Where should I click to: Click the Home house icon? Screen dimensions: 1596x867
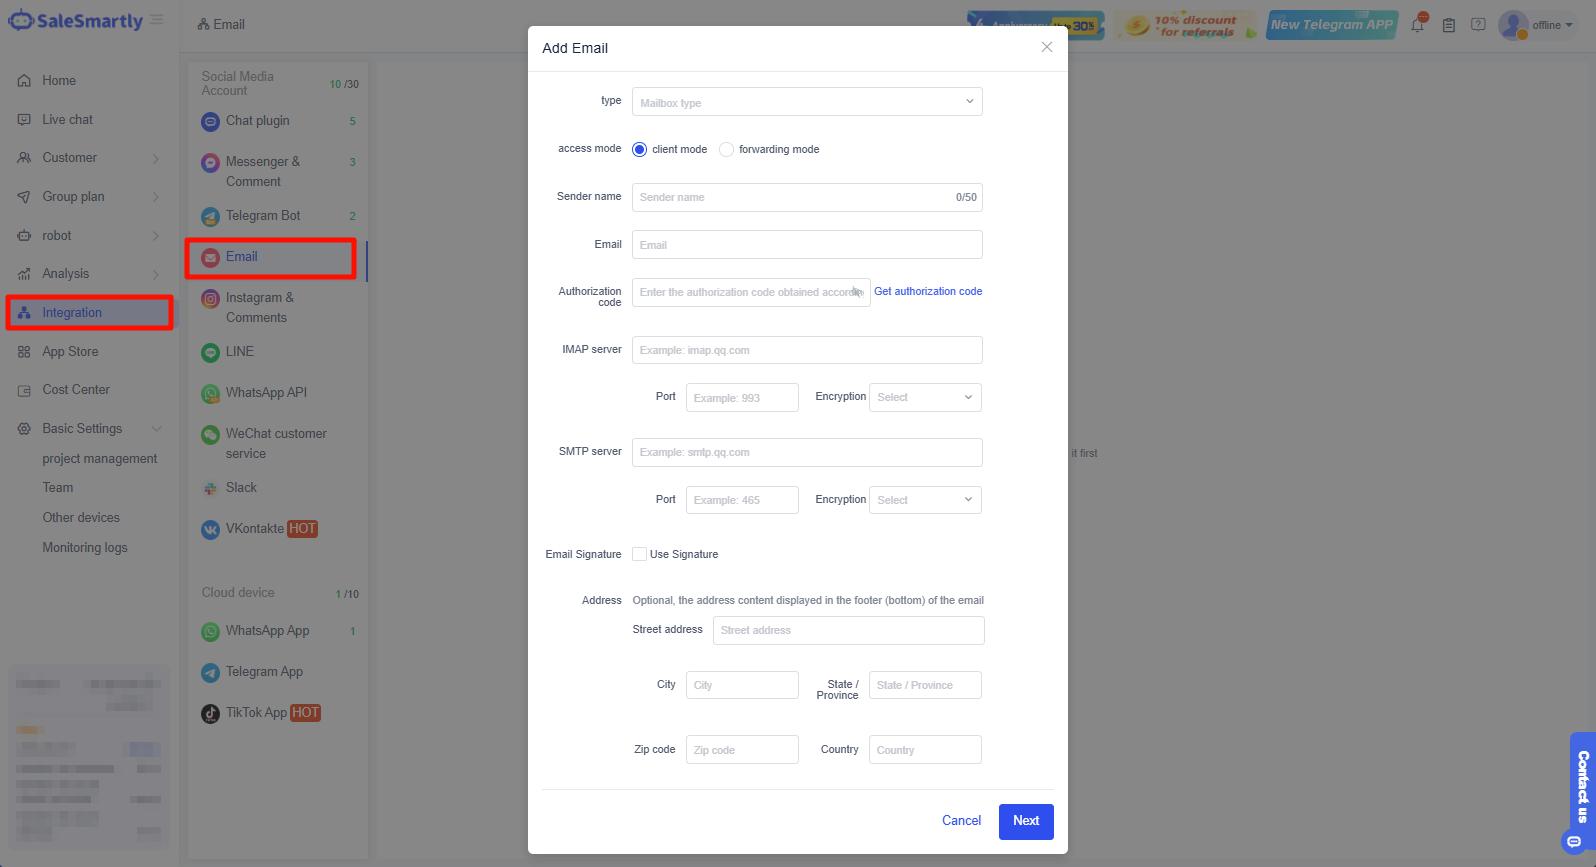click(24, 81)
